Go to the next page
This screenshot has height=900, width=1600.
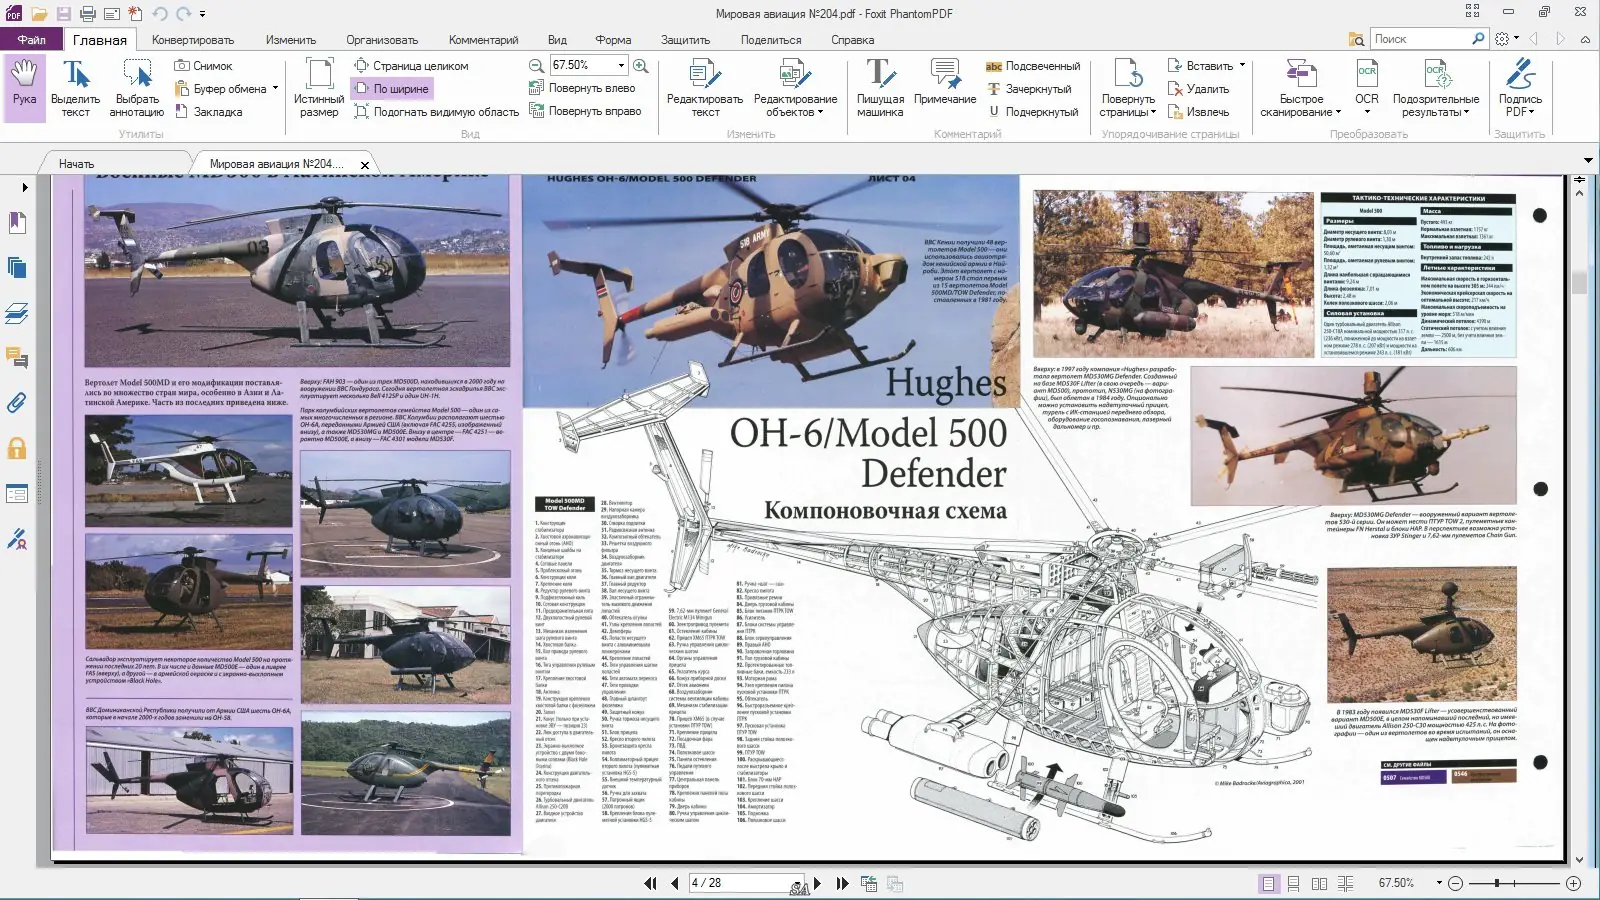[x=817, y=884]
